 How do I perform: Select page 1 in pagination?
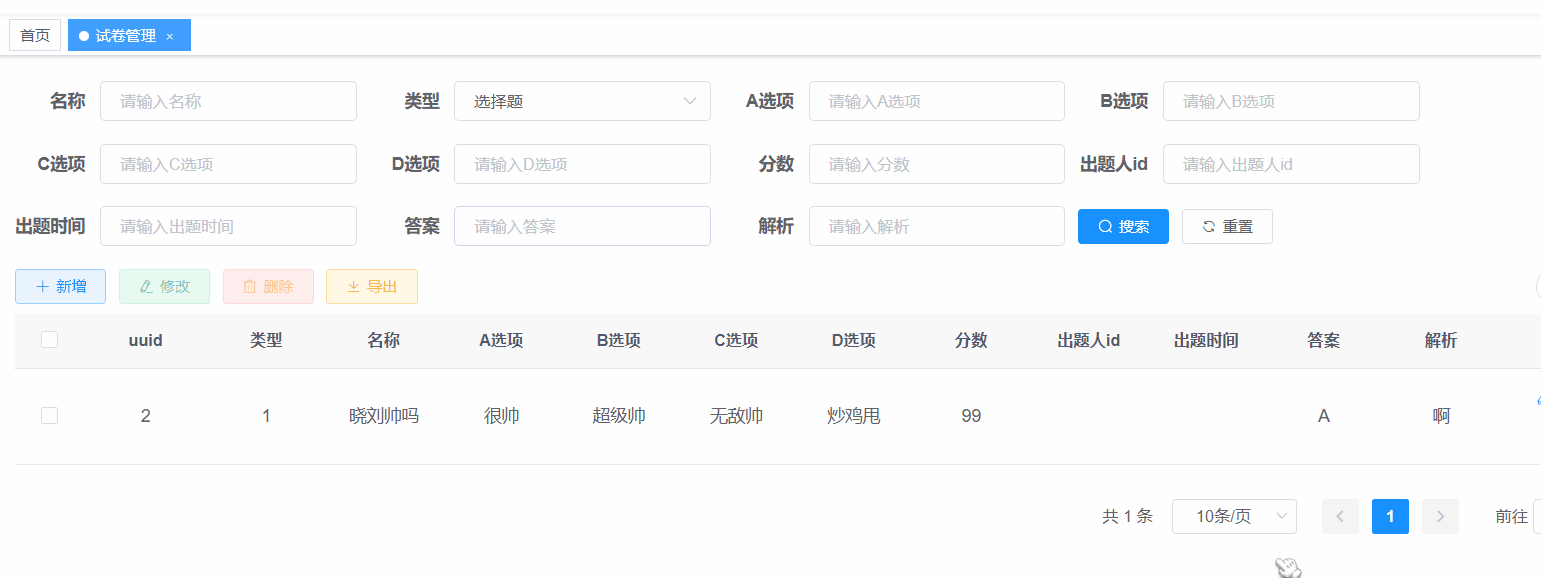[x=1390, y=516]
